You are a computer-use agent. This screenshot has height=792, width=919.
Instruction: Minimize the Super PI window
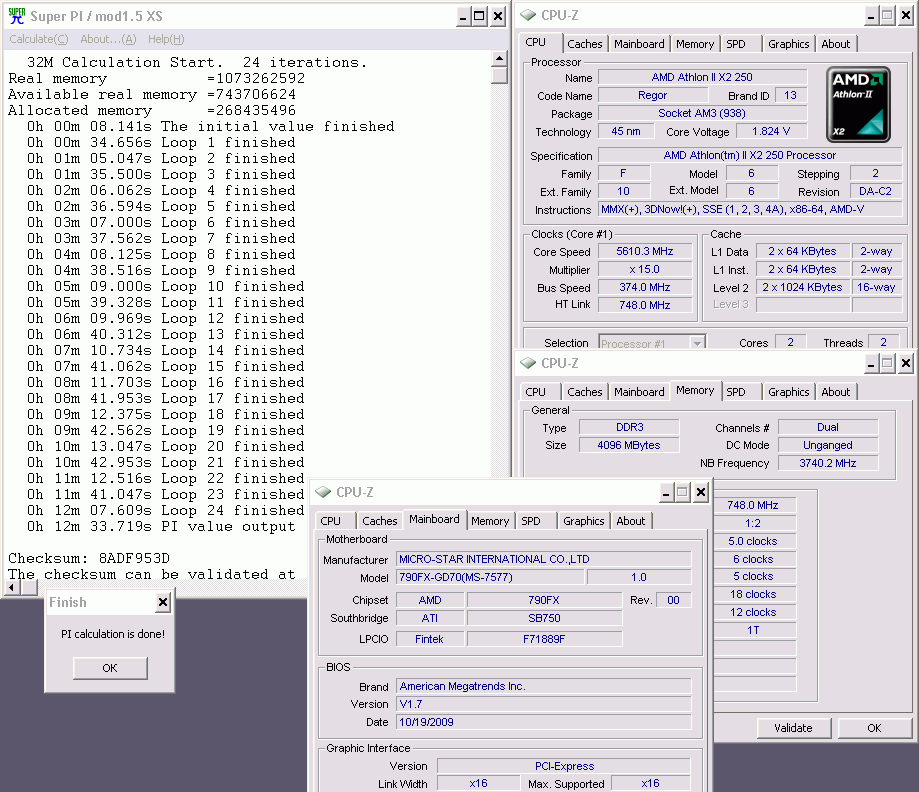coord(463,16)
